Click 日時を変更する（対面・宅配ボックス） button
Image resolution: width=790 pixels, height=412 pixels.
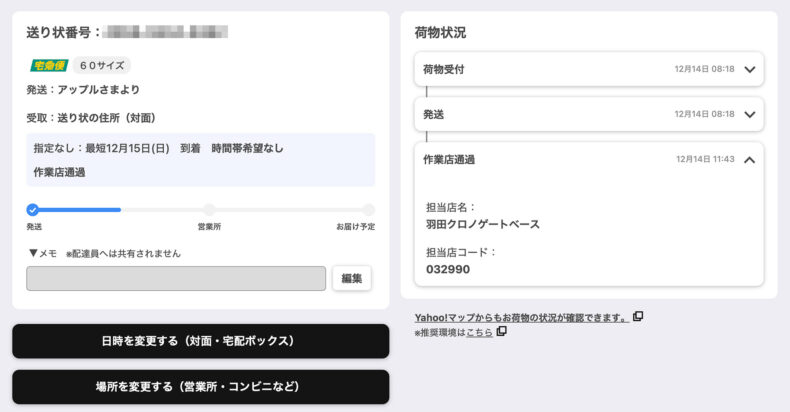pos(200,341)
